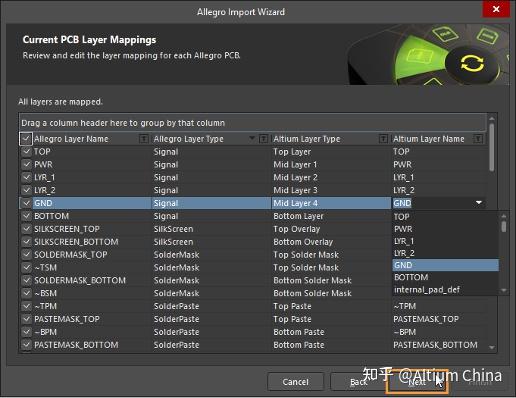Select the Mid Layer 1 cell
This screenshot has width=516, height=398.
(x=331, y=164)
